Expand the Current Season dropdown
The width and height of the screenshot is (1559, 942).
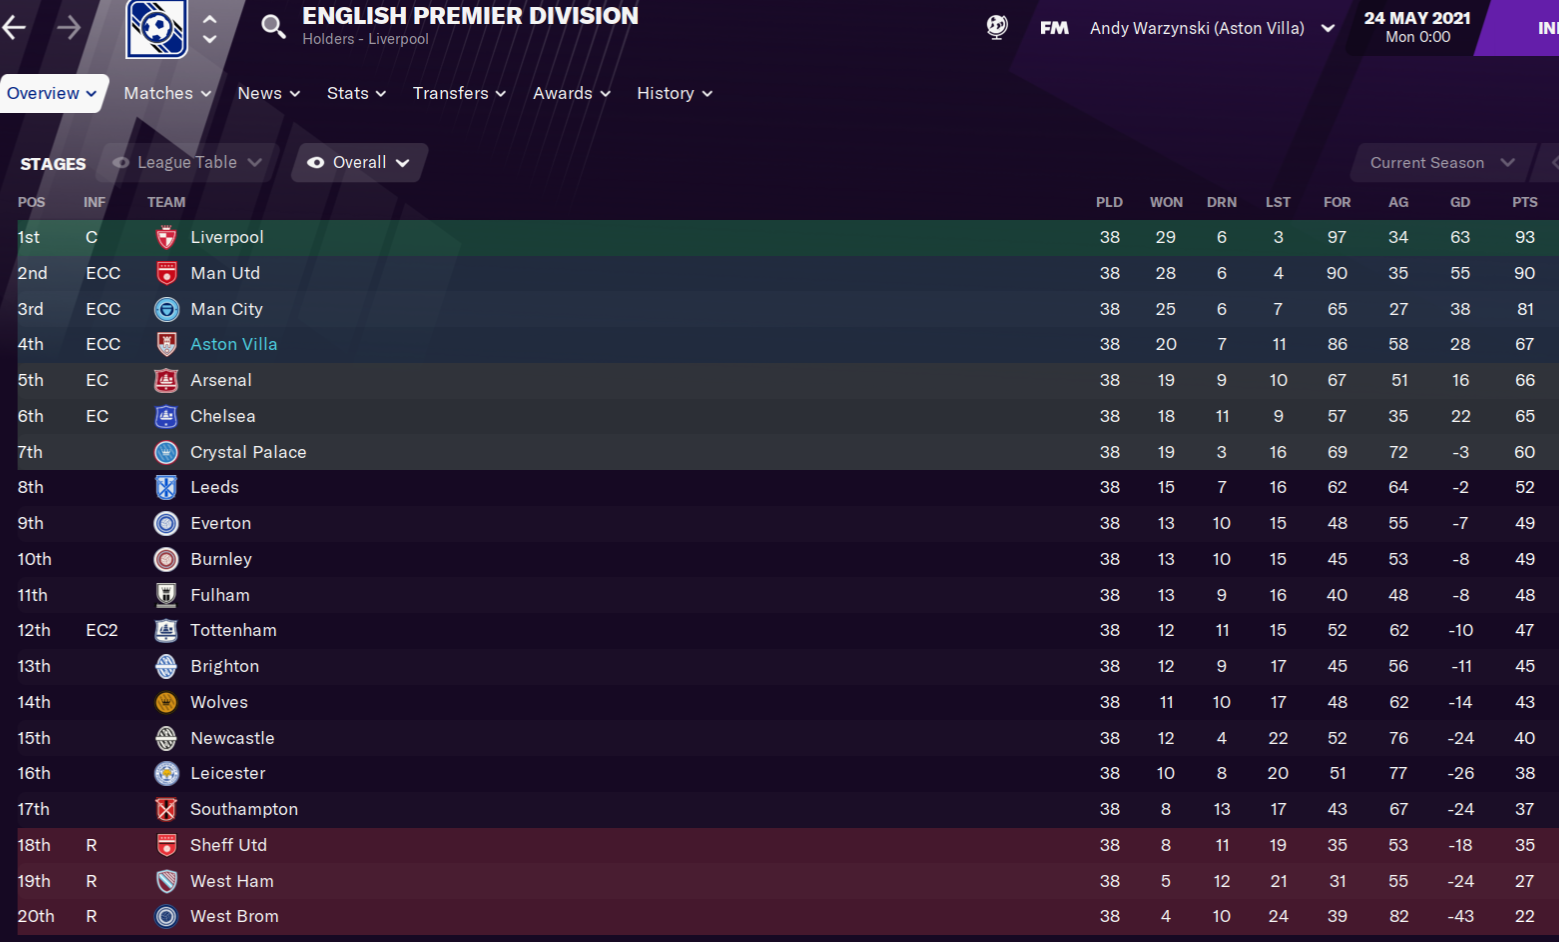[1440, 163]
